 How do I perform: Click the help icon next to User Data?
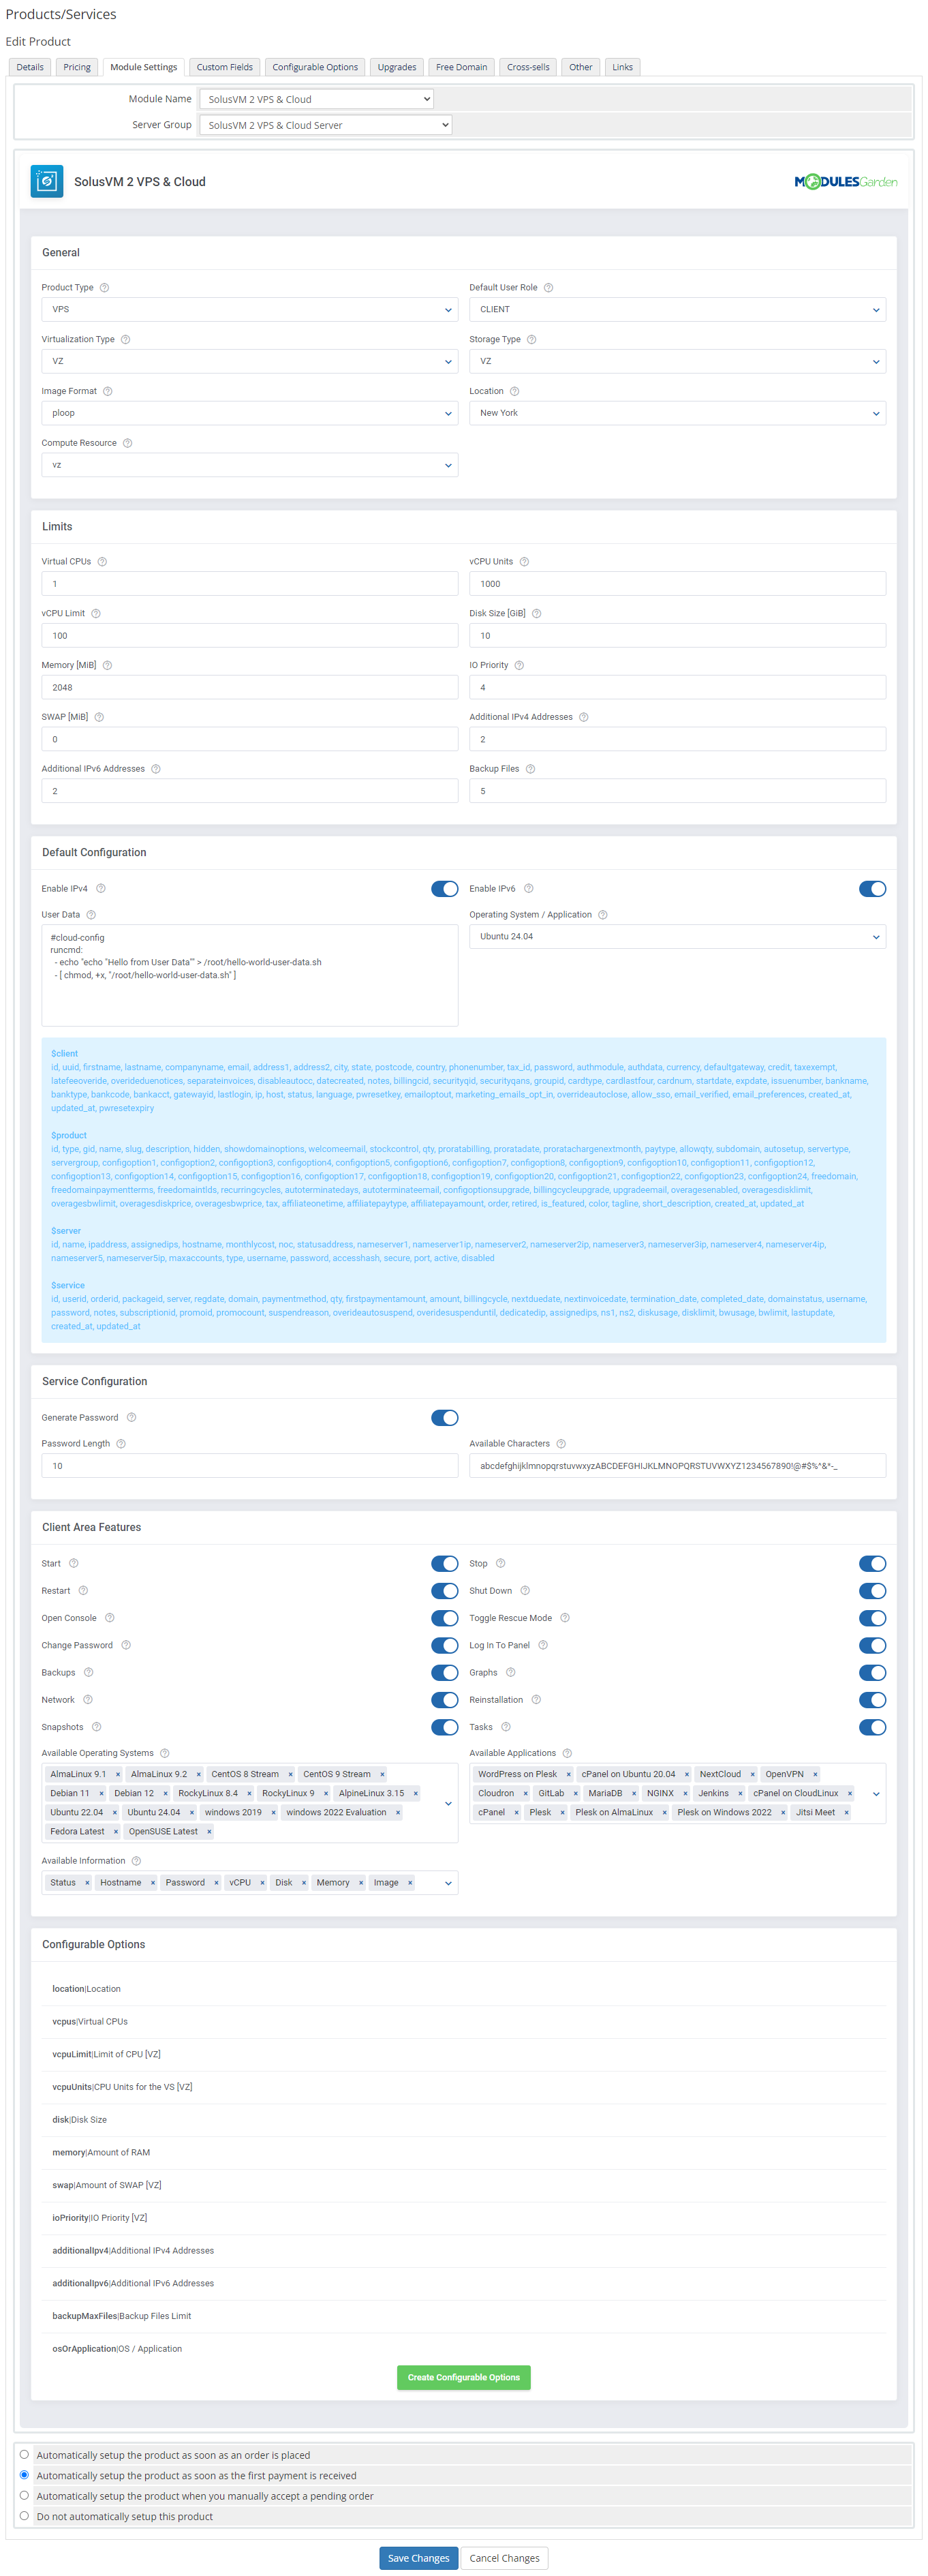click(91, 915)
